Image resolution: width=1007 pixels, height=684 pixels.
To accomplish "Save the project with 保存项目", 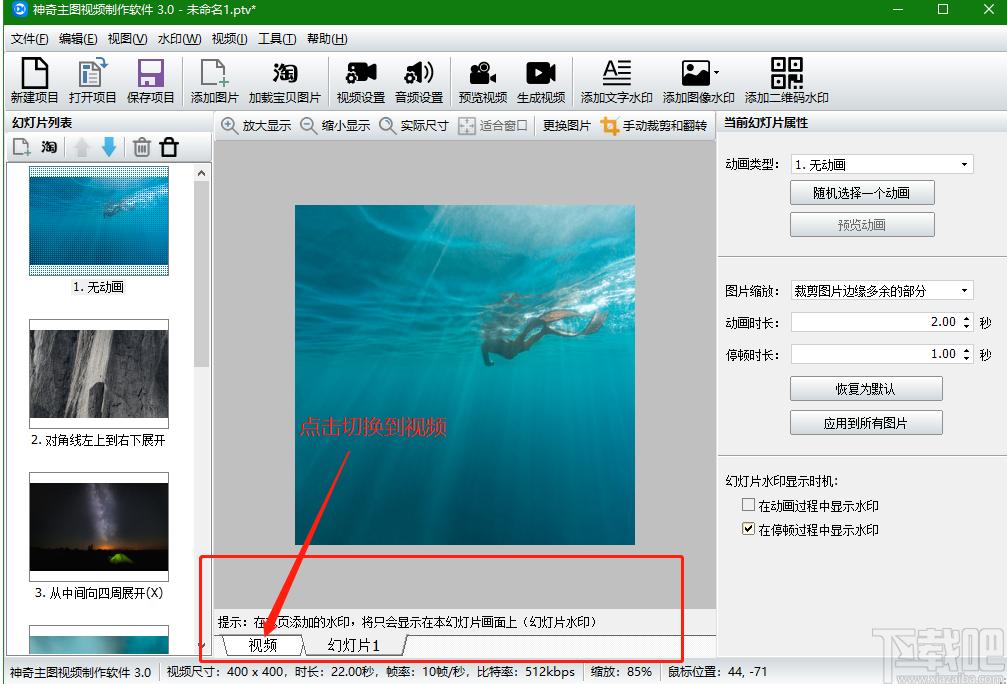I will (x=150, y=80).
